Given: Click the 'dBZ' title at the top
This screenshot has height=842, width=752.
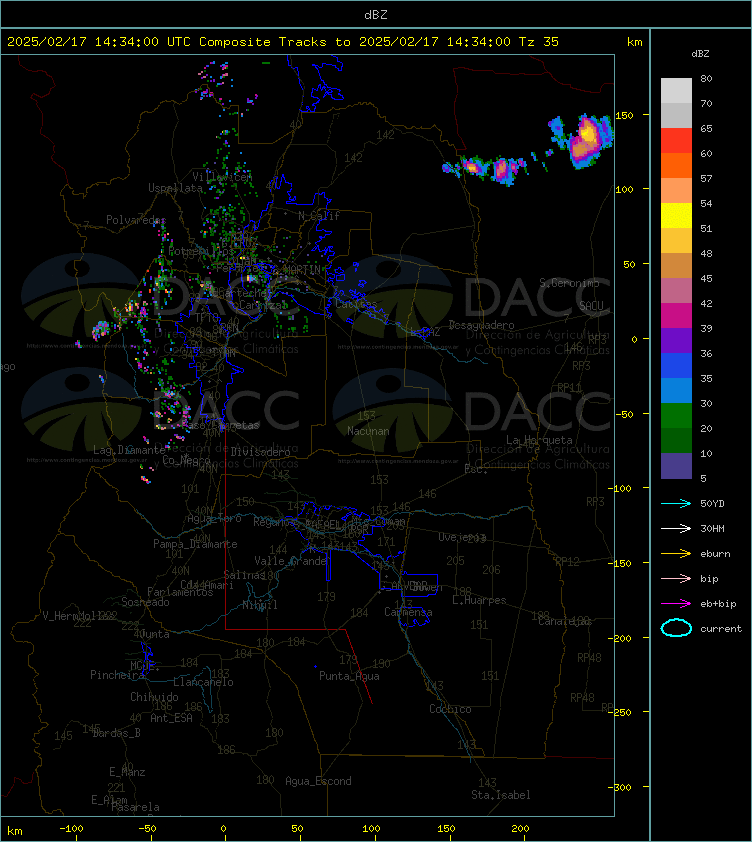Looking at the screenshot, I should (375, 15).
